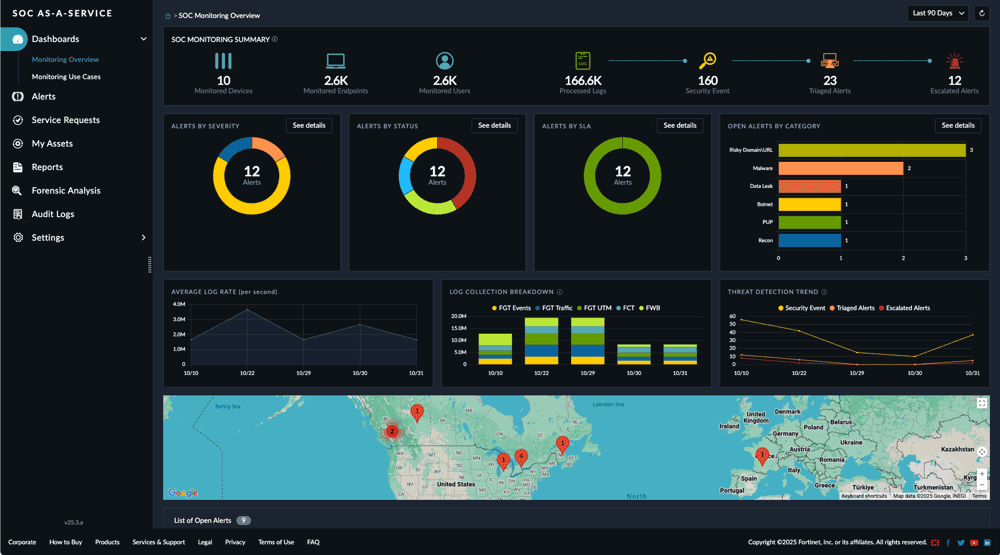Click the refresh icon beside the date range
1000x555 pixels.
[x=982, y=13]
